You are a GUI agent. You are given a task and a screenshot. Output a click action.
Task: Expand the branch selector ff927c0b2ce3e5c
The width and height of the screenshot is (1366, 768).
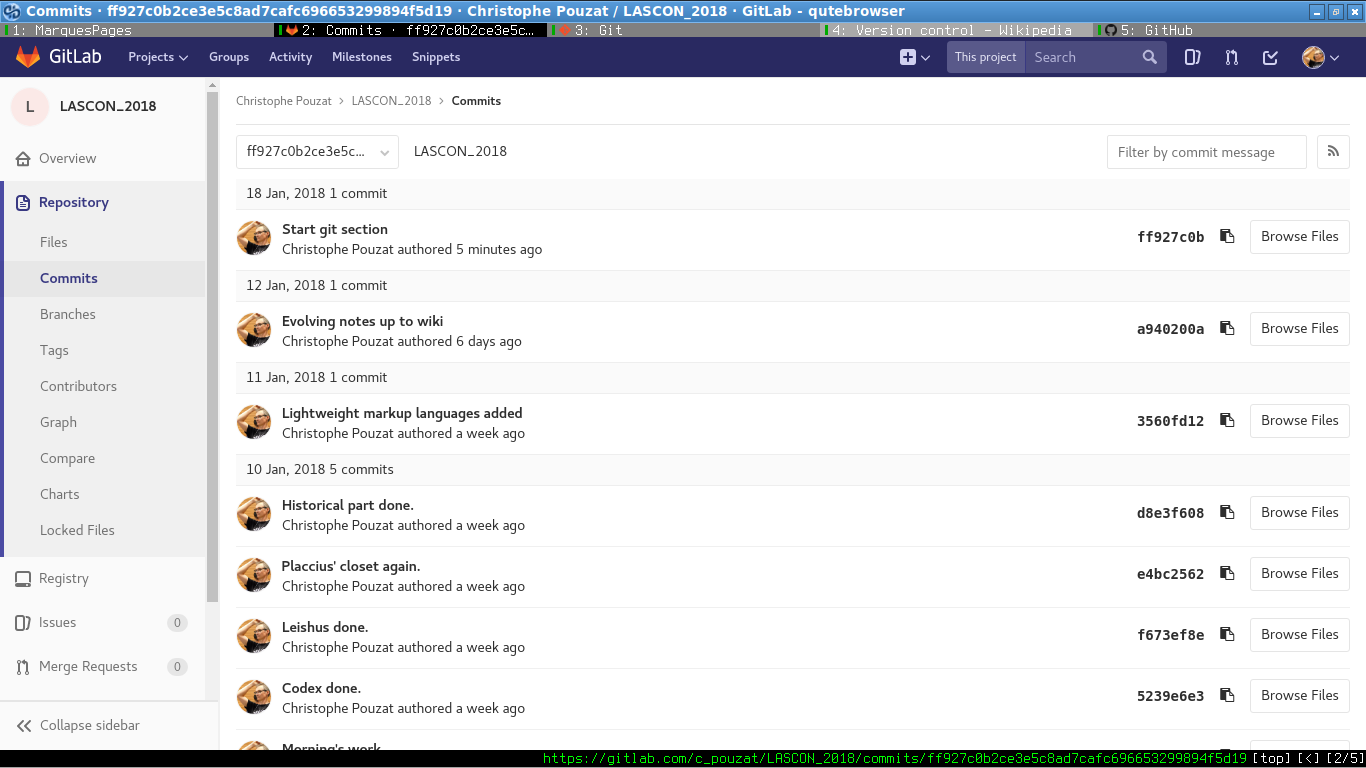click(317, 152)
